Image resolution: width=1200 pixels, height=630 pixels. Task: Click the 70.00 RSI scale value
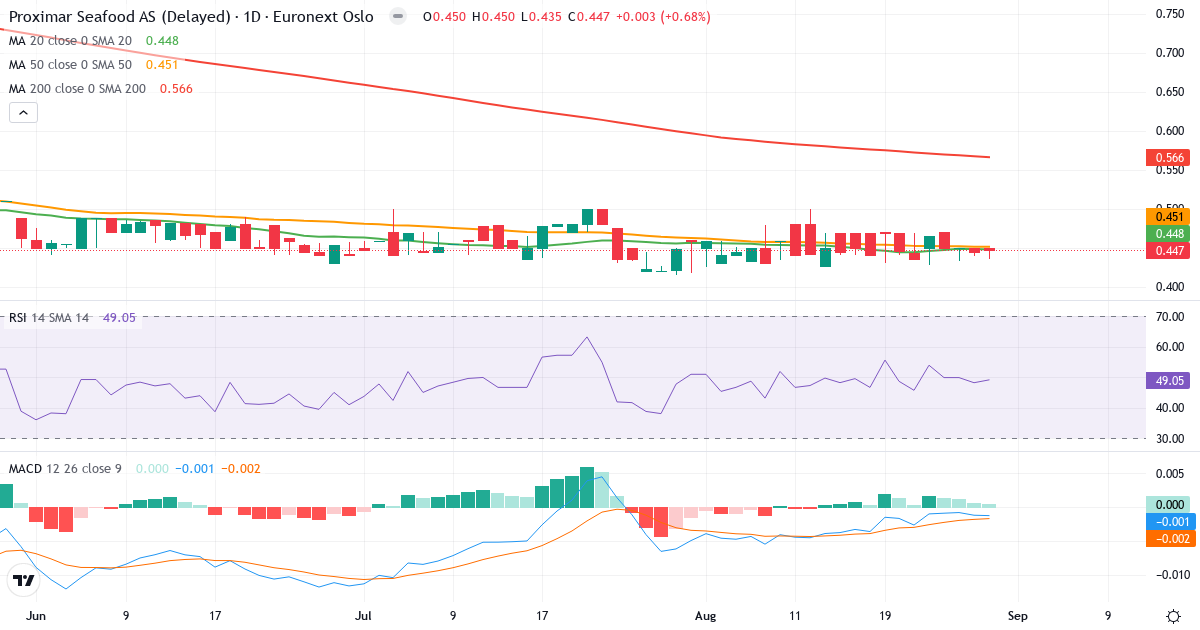coord(1169,317)
